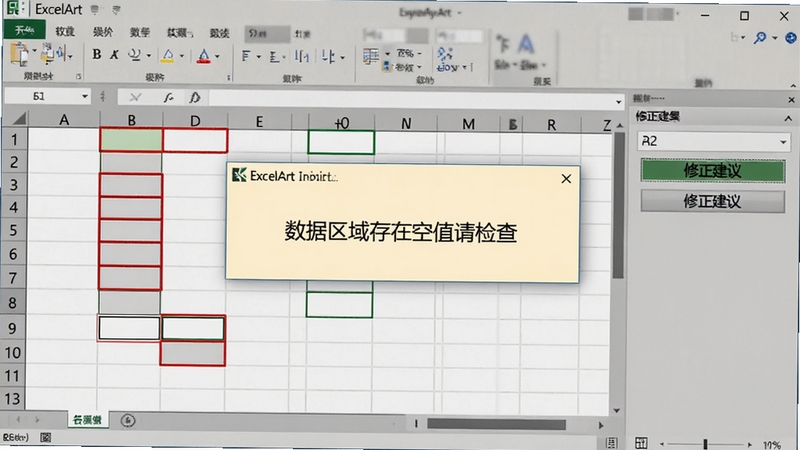
Task: Open the green File ribbon tab
Action: click(24, 30)
